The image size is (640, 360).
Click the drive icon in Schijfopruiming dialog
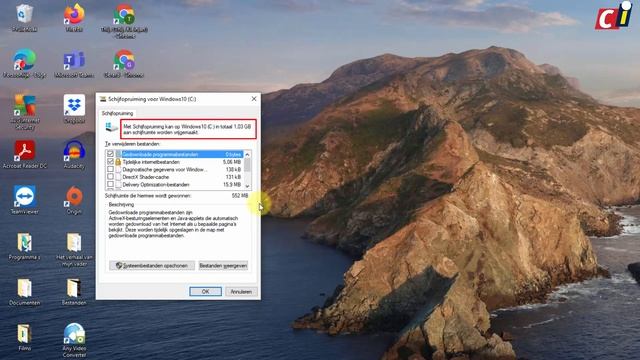point(111,127)
